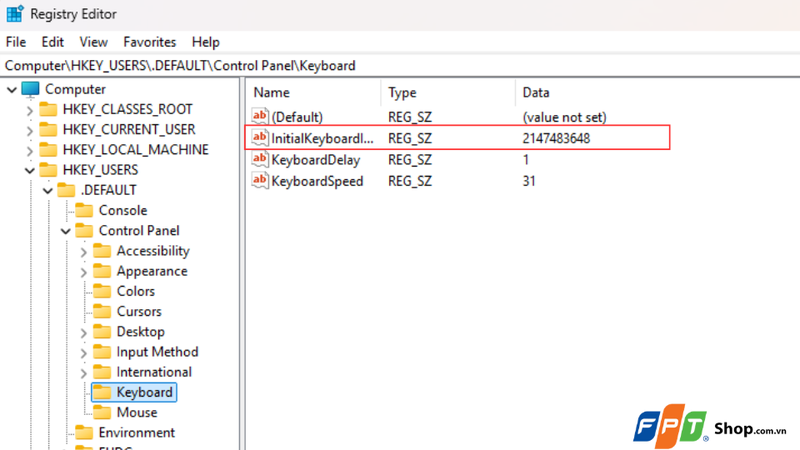Click the HKEY_LOCAL_MACHINE folder icon
Viewport: 800px width, 450px height.
[48, 149]
